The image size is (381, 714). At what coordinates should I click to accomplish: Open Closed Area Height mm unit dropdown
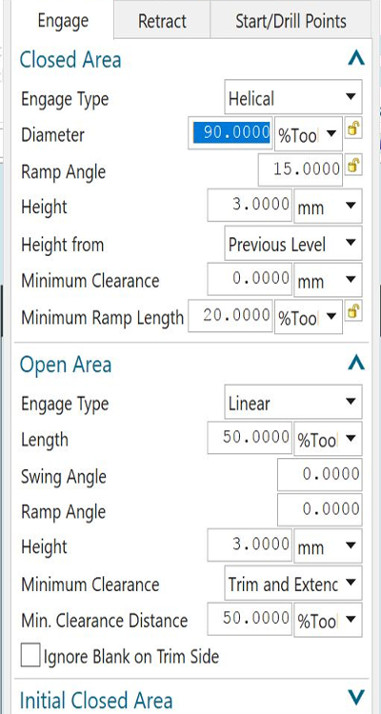pos(328,206)
